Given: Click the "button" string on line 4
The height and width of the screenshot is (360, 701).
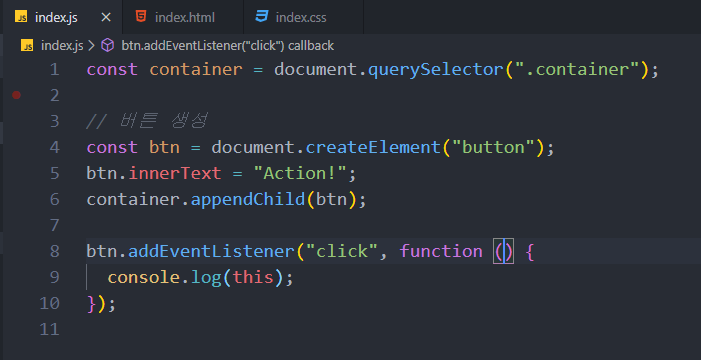Looking at the screenshot, I should point(494,147).
